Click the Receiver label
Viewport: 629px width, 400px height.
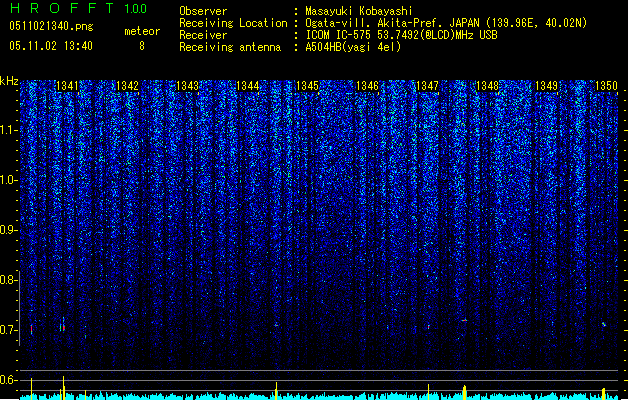[x=203, y=35]
